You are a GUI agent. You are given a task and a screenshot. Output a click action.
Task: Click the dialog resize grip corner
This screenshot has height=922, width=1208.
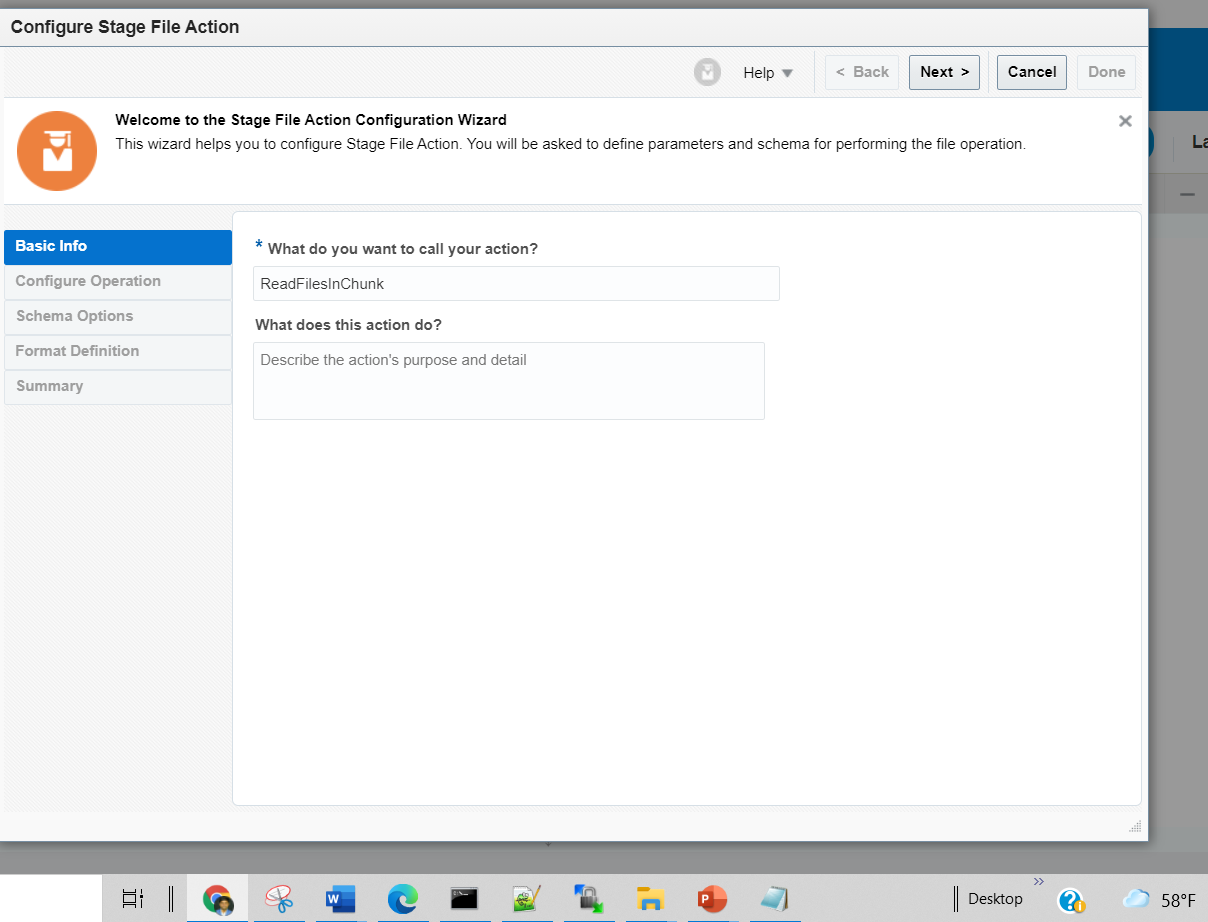tap(1135, 826)
